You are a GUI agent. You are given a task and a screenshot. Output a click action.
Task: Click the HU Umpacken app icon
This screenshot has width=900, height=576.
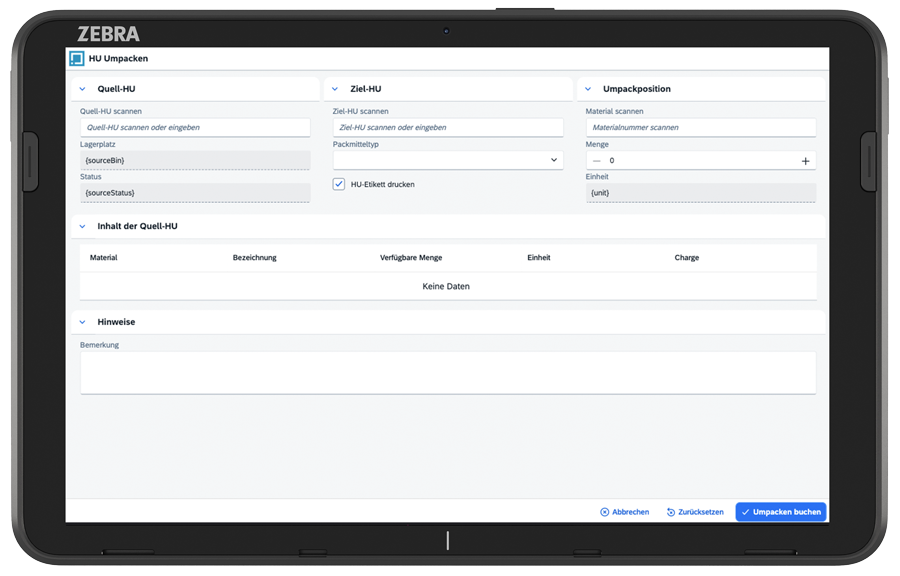[76, 59]
